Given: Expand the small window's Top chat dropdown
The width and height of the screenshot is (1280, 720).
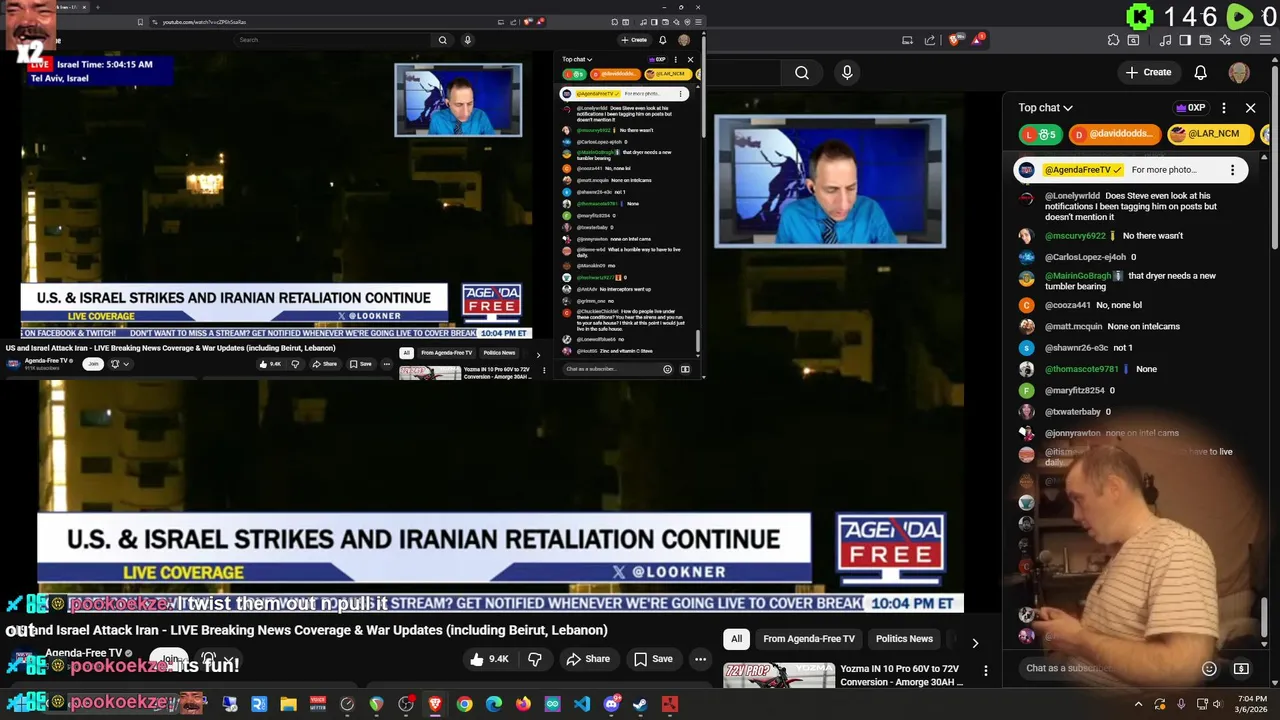Looking at the screenshot, I should 577,60.
